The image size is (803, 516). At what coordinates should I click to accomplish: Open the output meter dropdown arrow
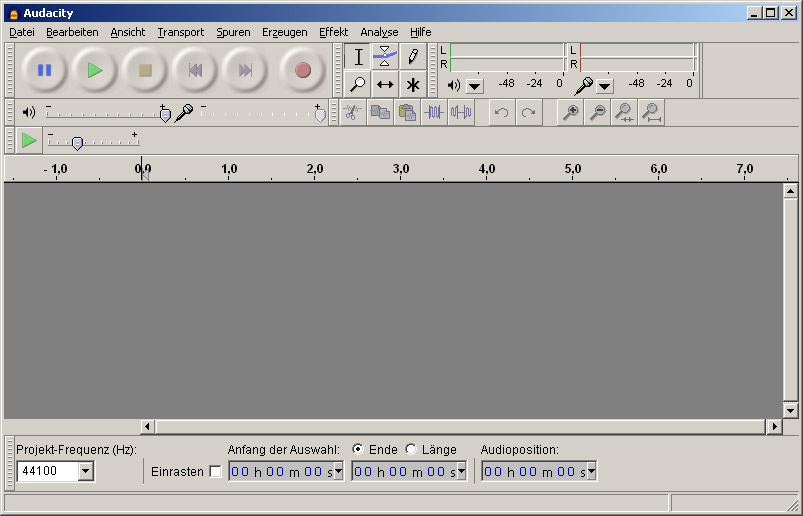[x=475, y=86]
